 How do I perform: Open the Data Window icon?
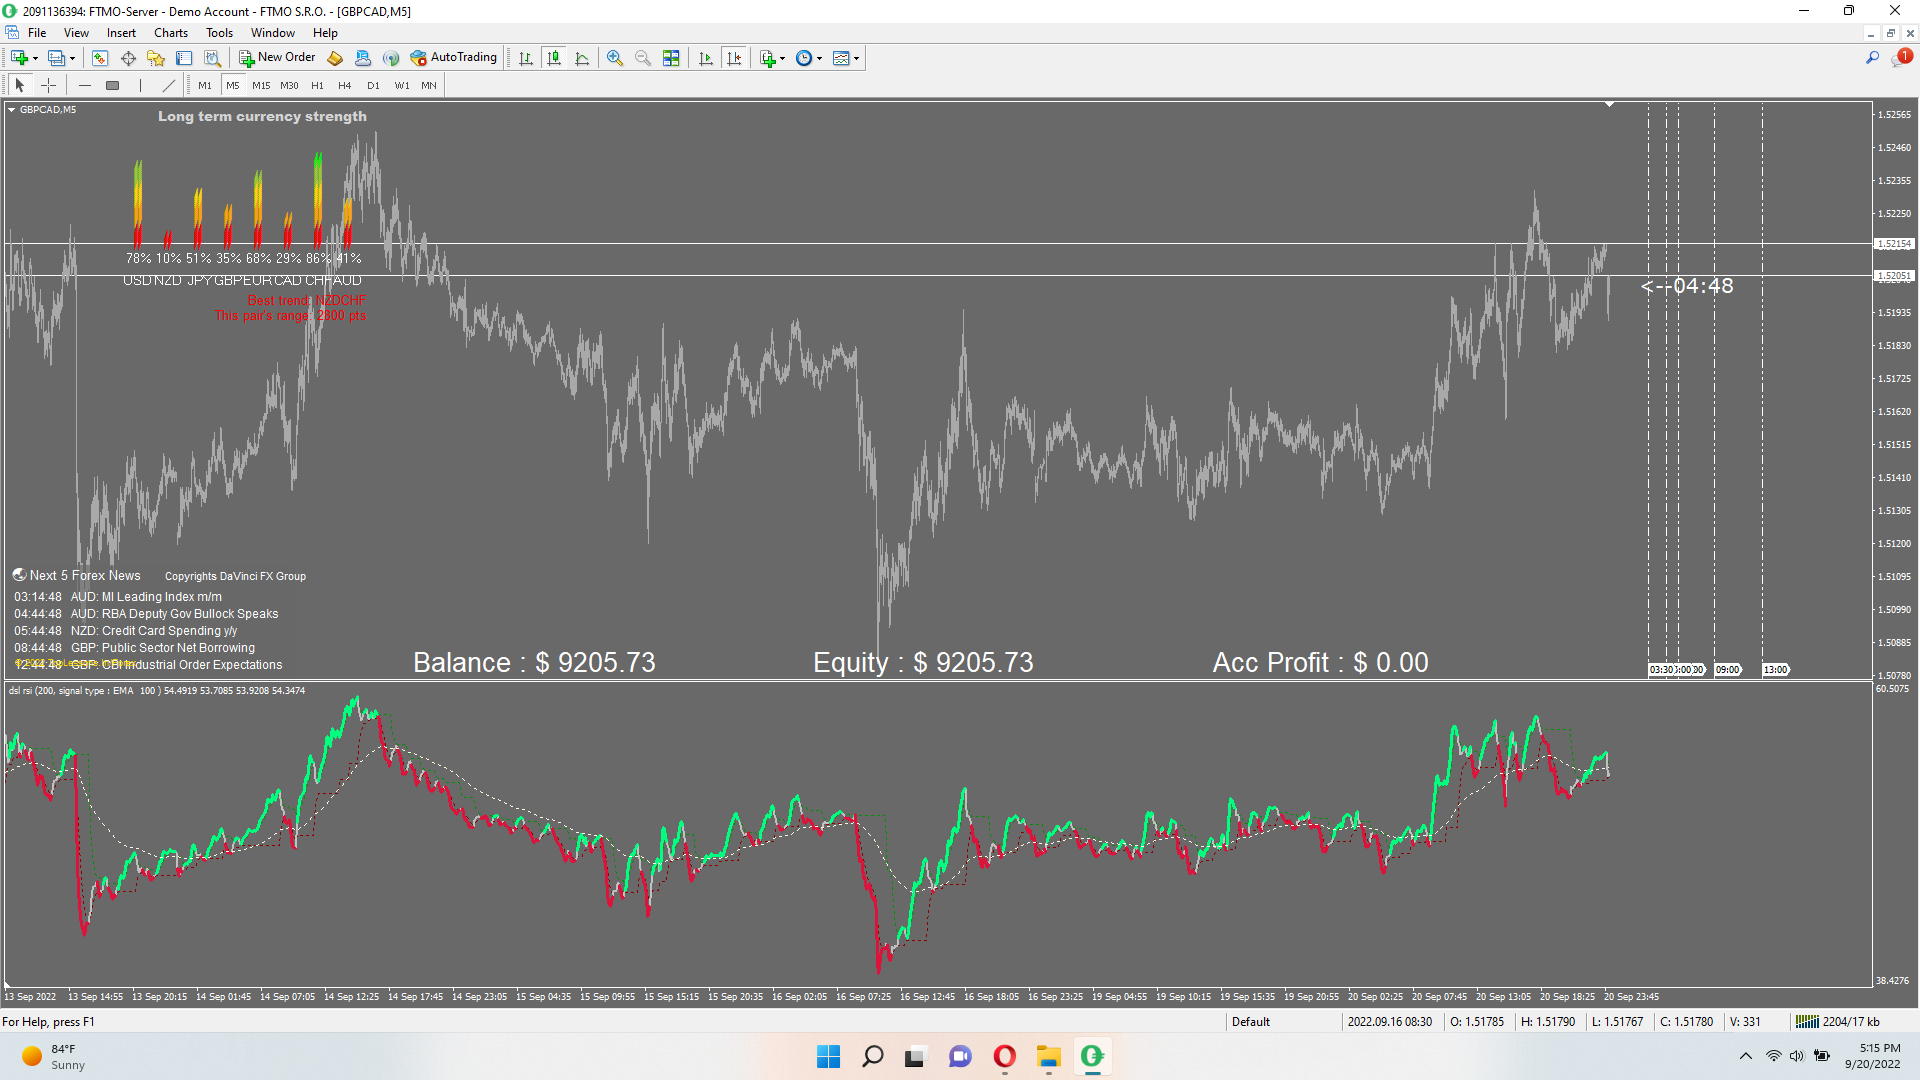coord(128,58)
